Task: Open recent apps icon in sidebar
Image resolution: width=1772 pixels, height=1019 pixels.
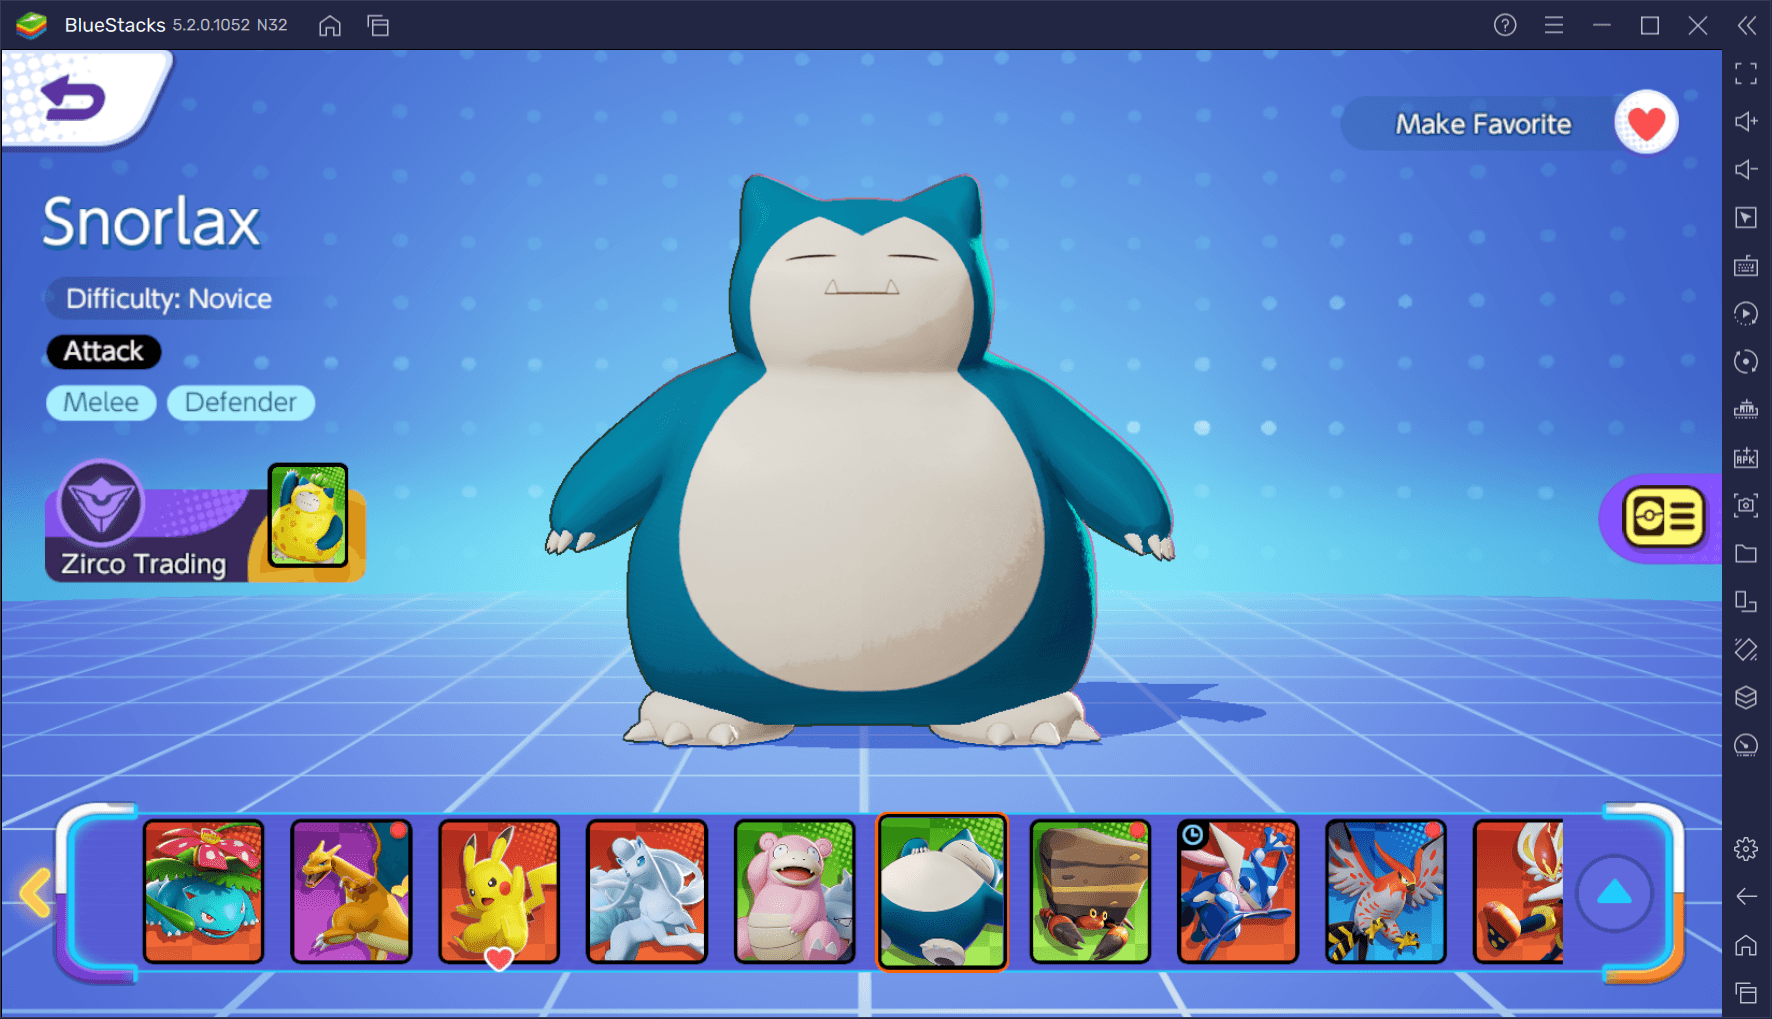Action: [x=1746, y=993]
